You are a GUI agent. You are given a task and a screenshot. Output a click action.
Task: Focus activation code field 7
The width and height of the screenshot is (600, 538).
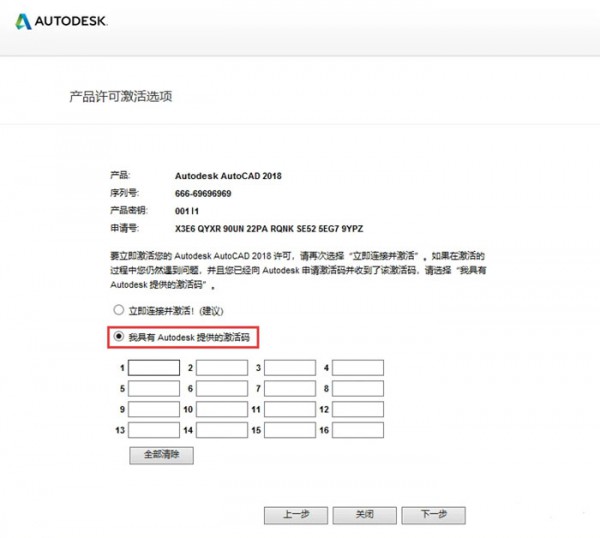(290, 388)
